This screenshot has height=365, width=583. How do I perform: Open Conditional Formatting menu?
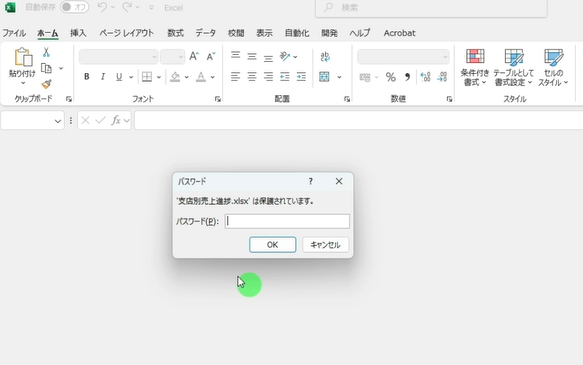point(475,67)
